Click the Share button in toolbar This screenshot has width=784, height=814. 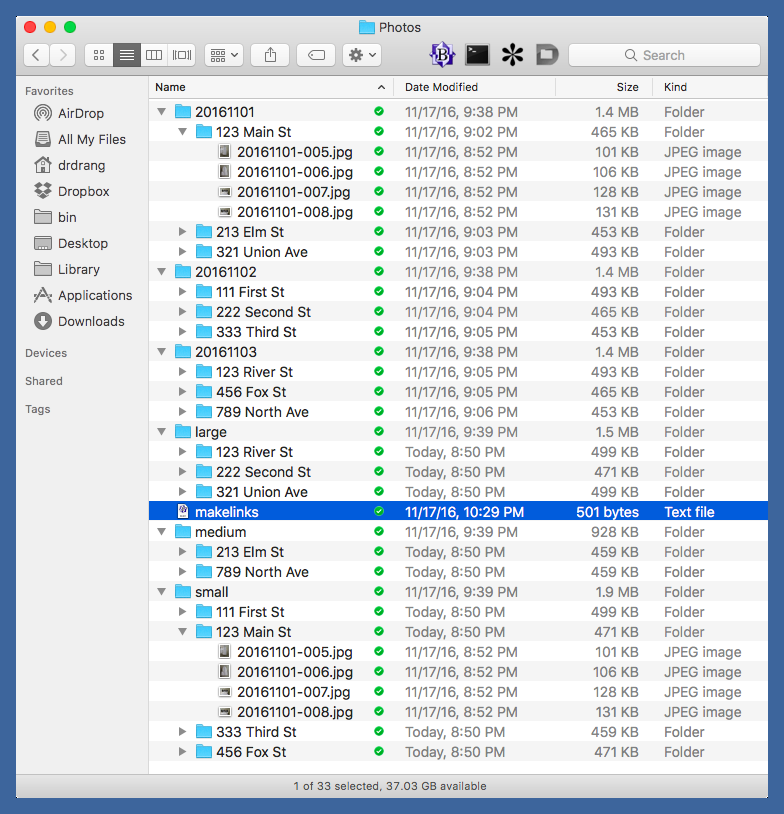click(270, 55)
